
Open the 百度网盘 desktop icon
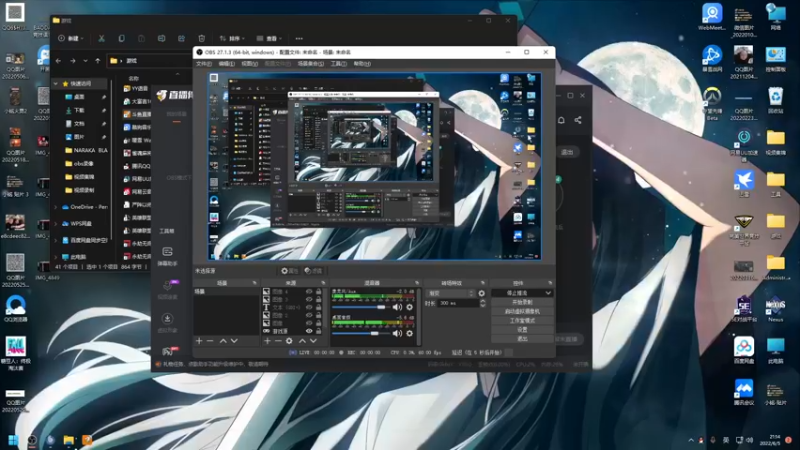click(744, 350)
